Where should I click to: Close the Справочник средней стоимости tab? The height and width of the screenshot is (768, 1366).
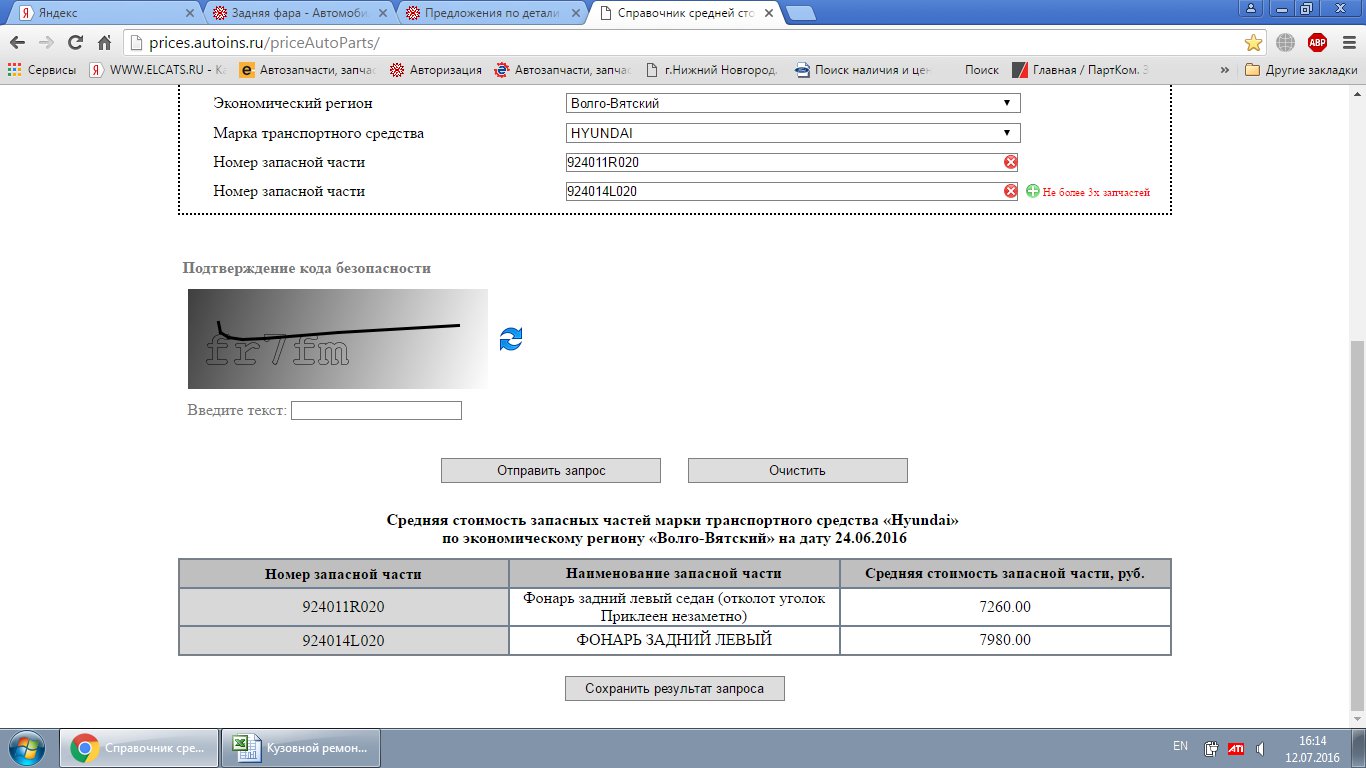tap(768, 14)
